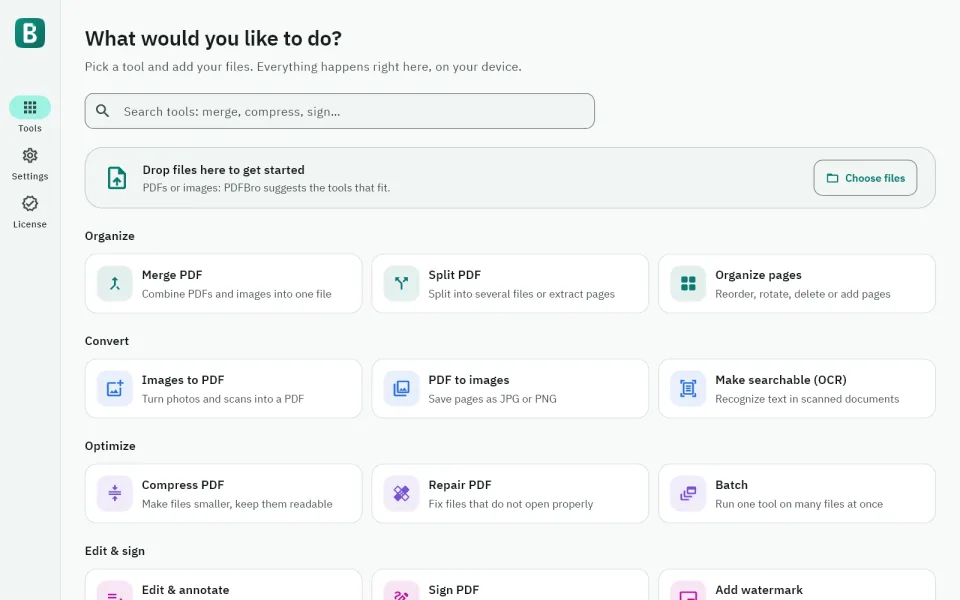This screenshot has width=960, height=600.
Task: Open the PDF to images title
Action: pos(469,380)
